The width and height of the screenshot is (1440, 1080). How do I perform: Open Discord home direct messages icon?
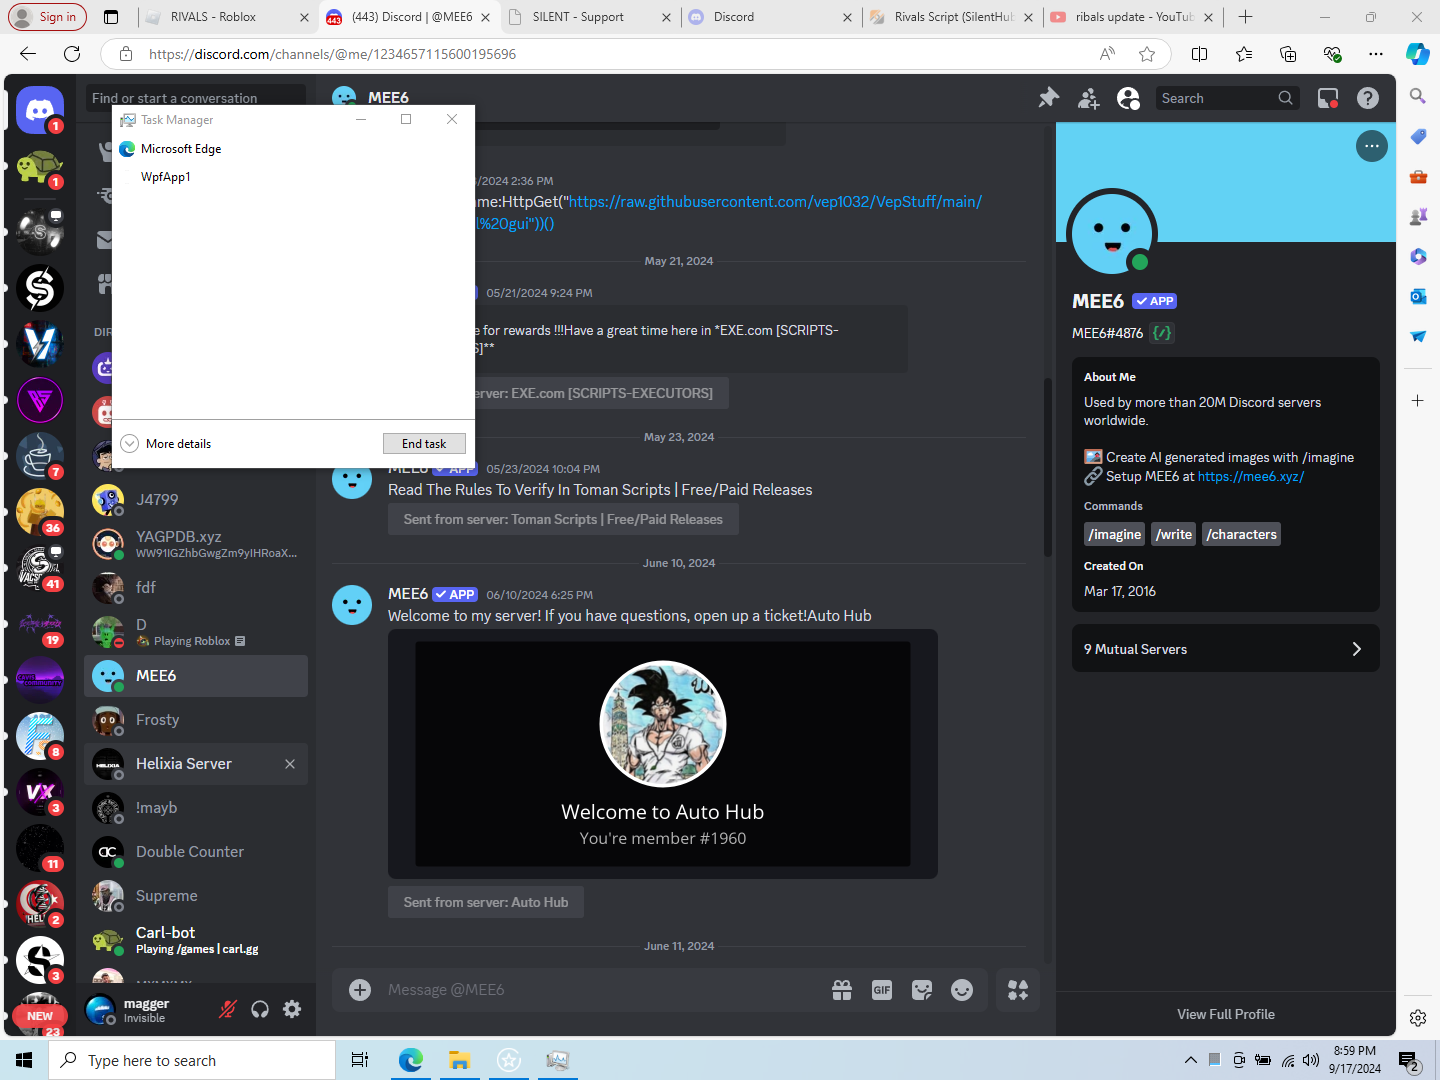(x=40, y=110)
